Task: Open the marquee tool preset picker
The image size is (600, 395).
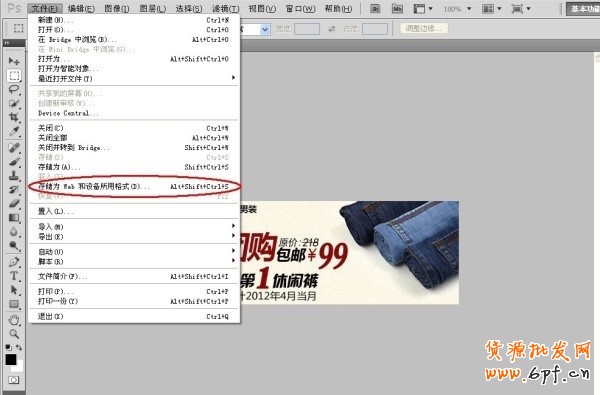Action: click(18, 28)
